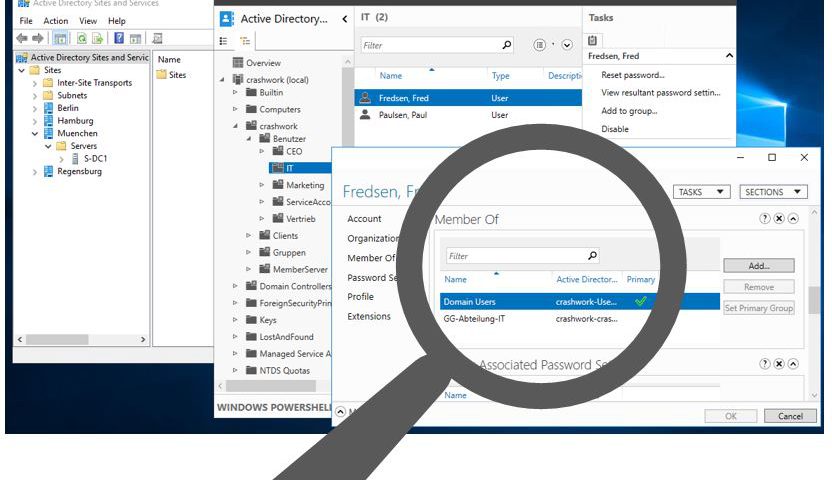Open the Sites folder in the right pane
Viewport: 832px width, 480px height.
171,75
